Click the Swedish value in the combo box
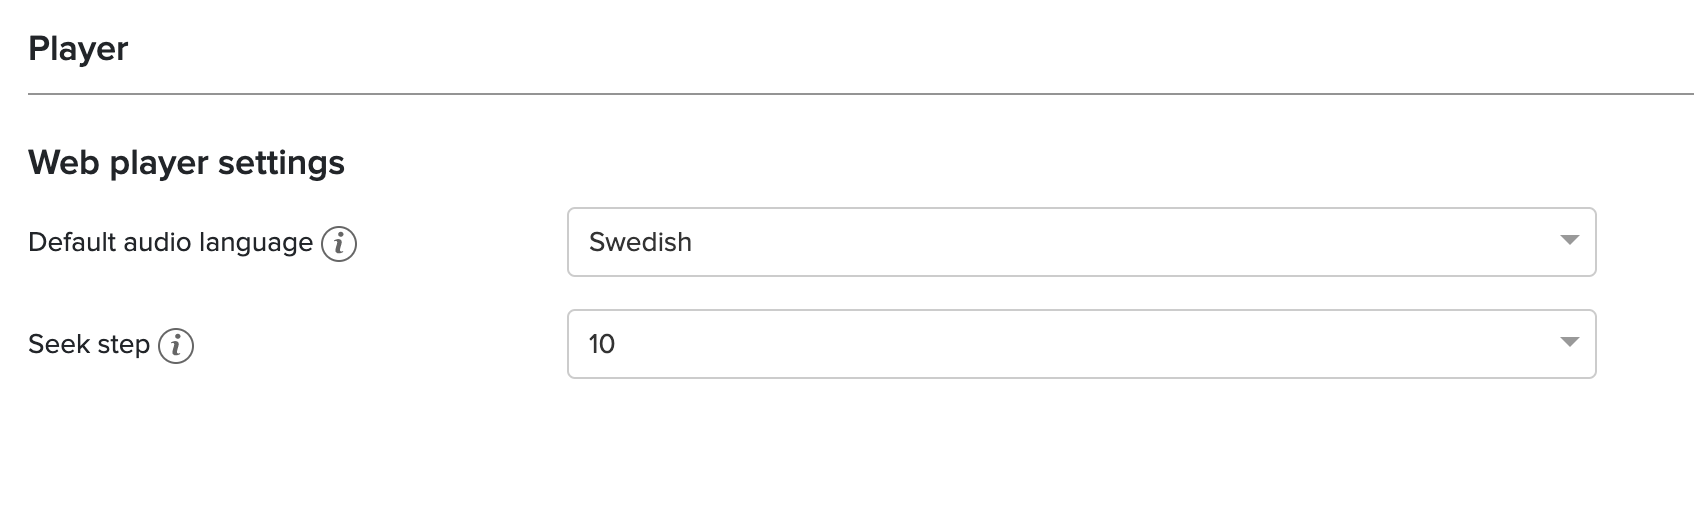1694x510 pixels. pyautogui.click(x=640, y=242)
